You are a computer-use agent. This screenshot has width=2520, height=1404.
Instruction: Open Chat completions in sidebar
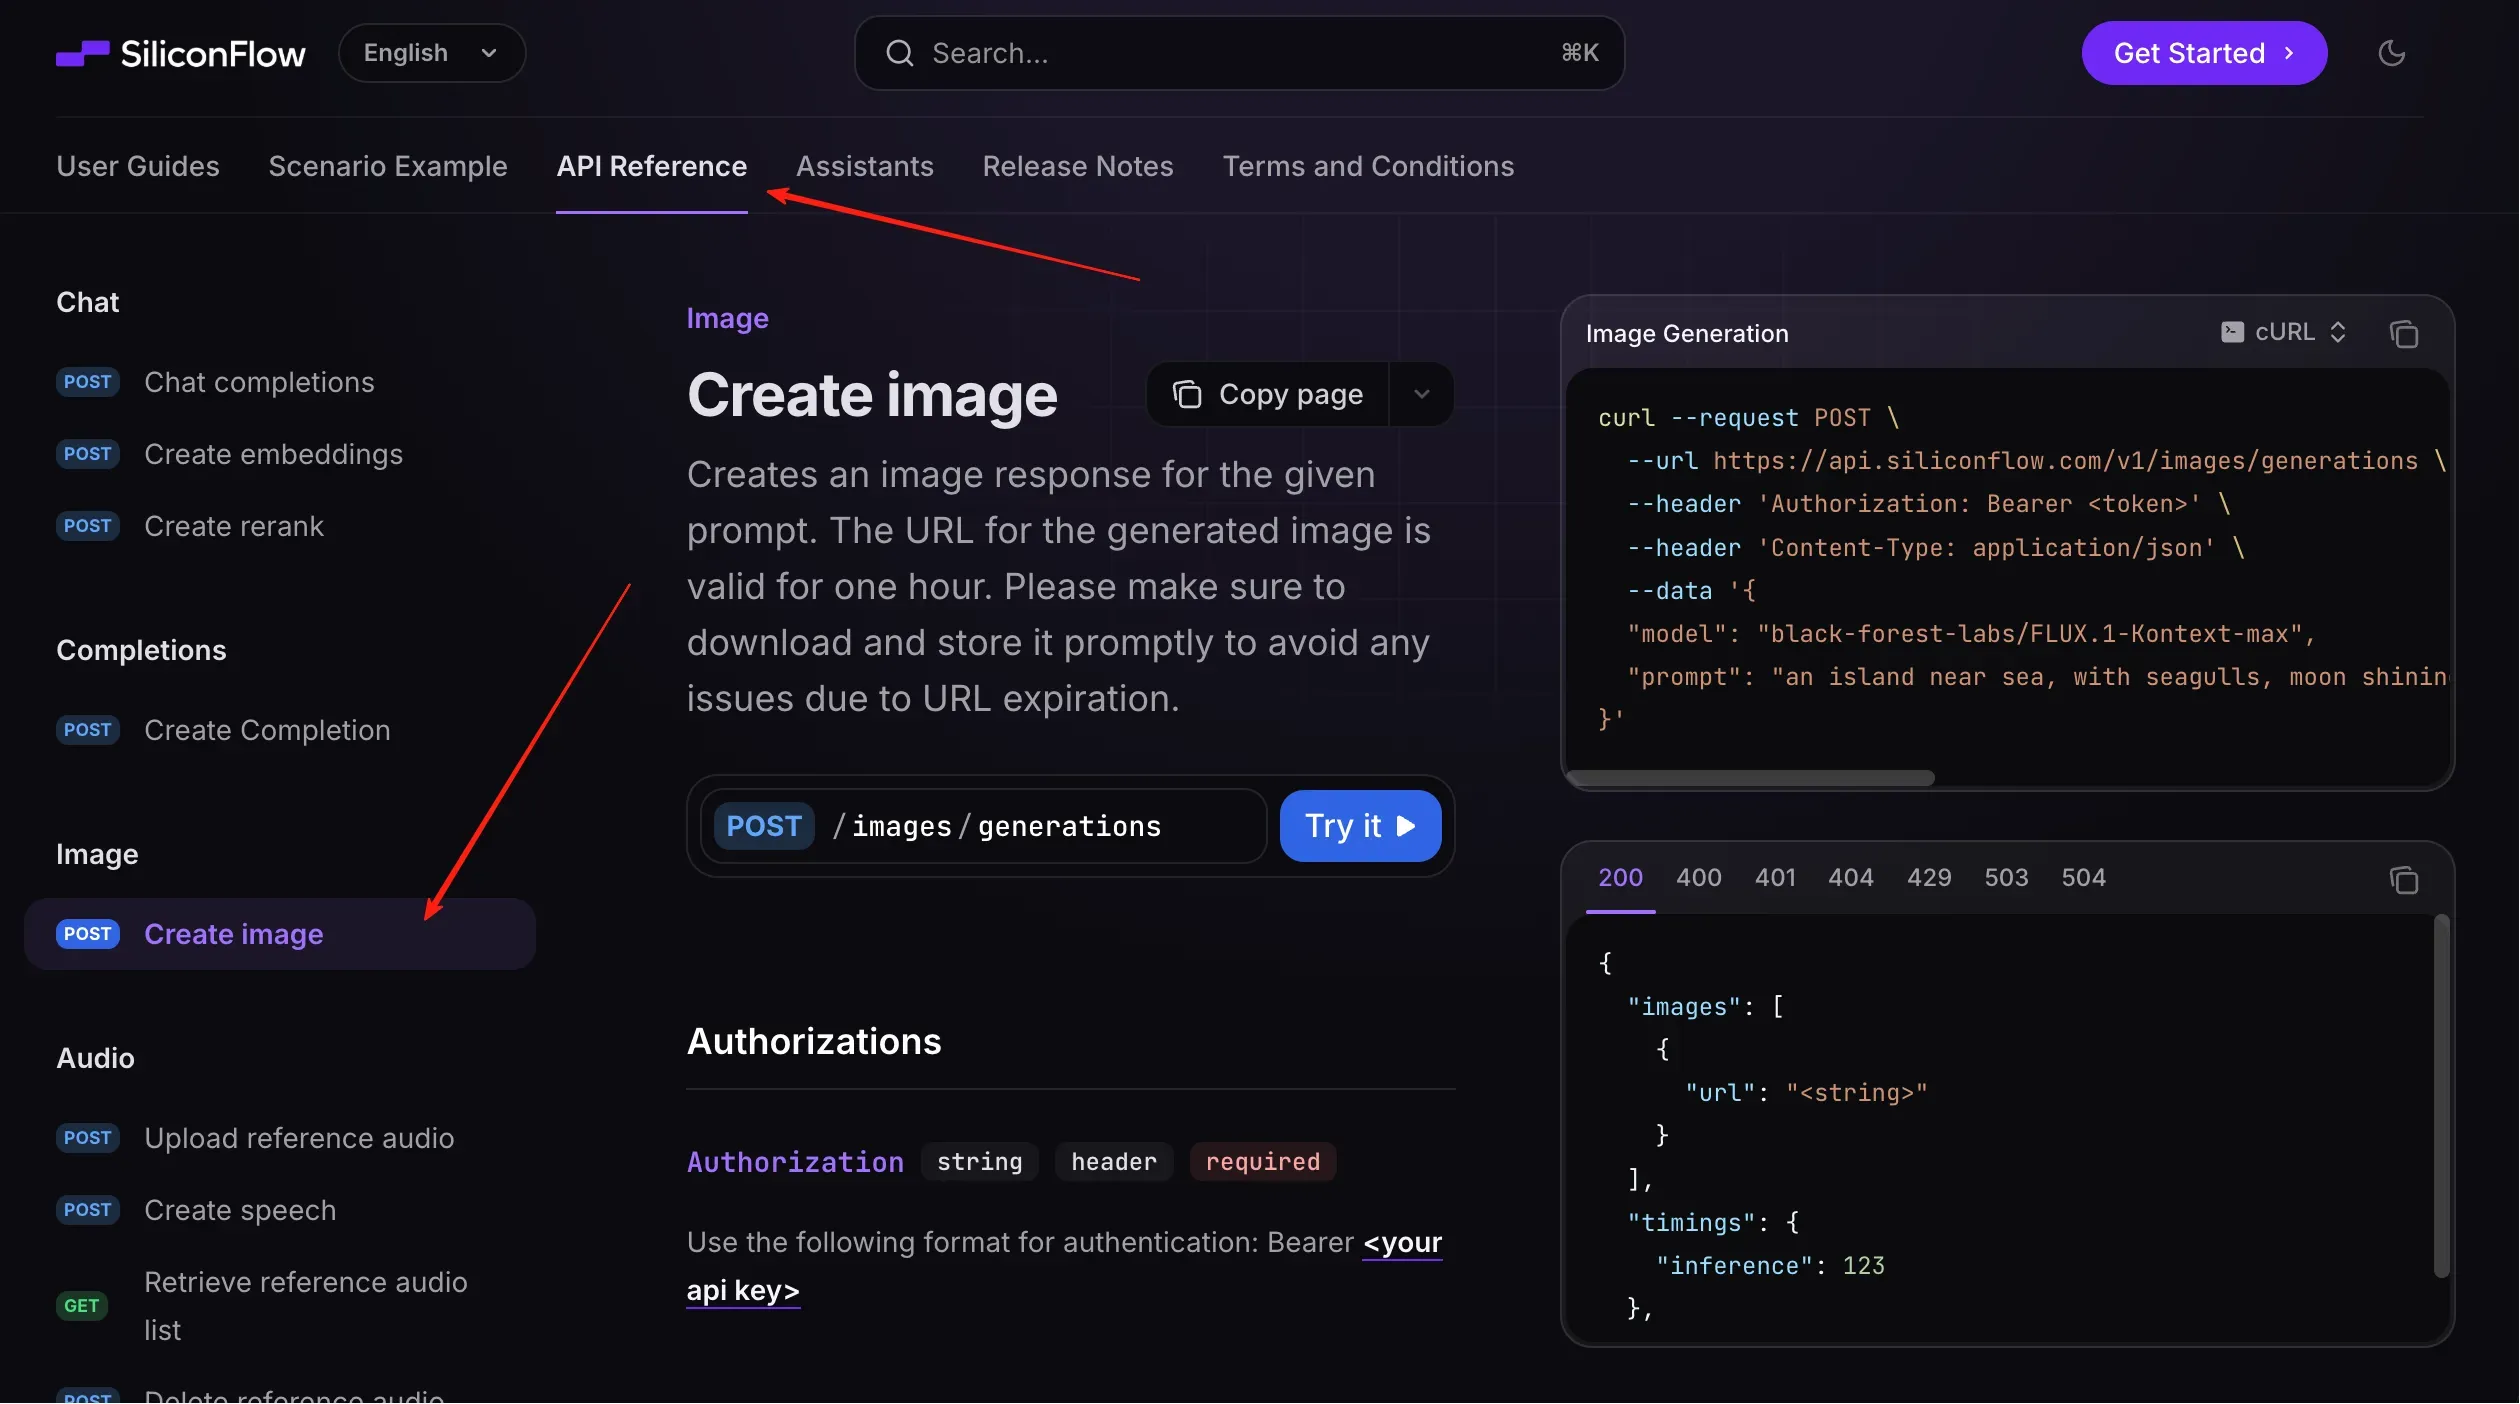[x=280, y=382]
